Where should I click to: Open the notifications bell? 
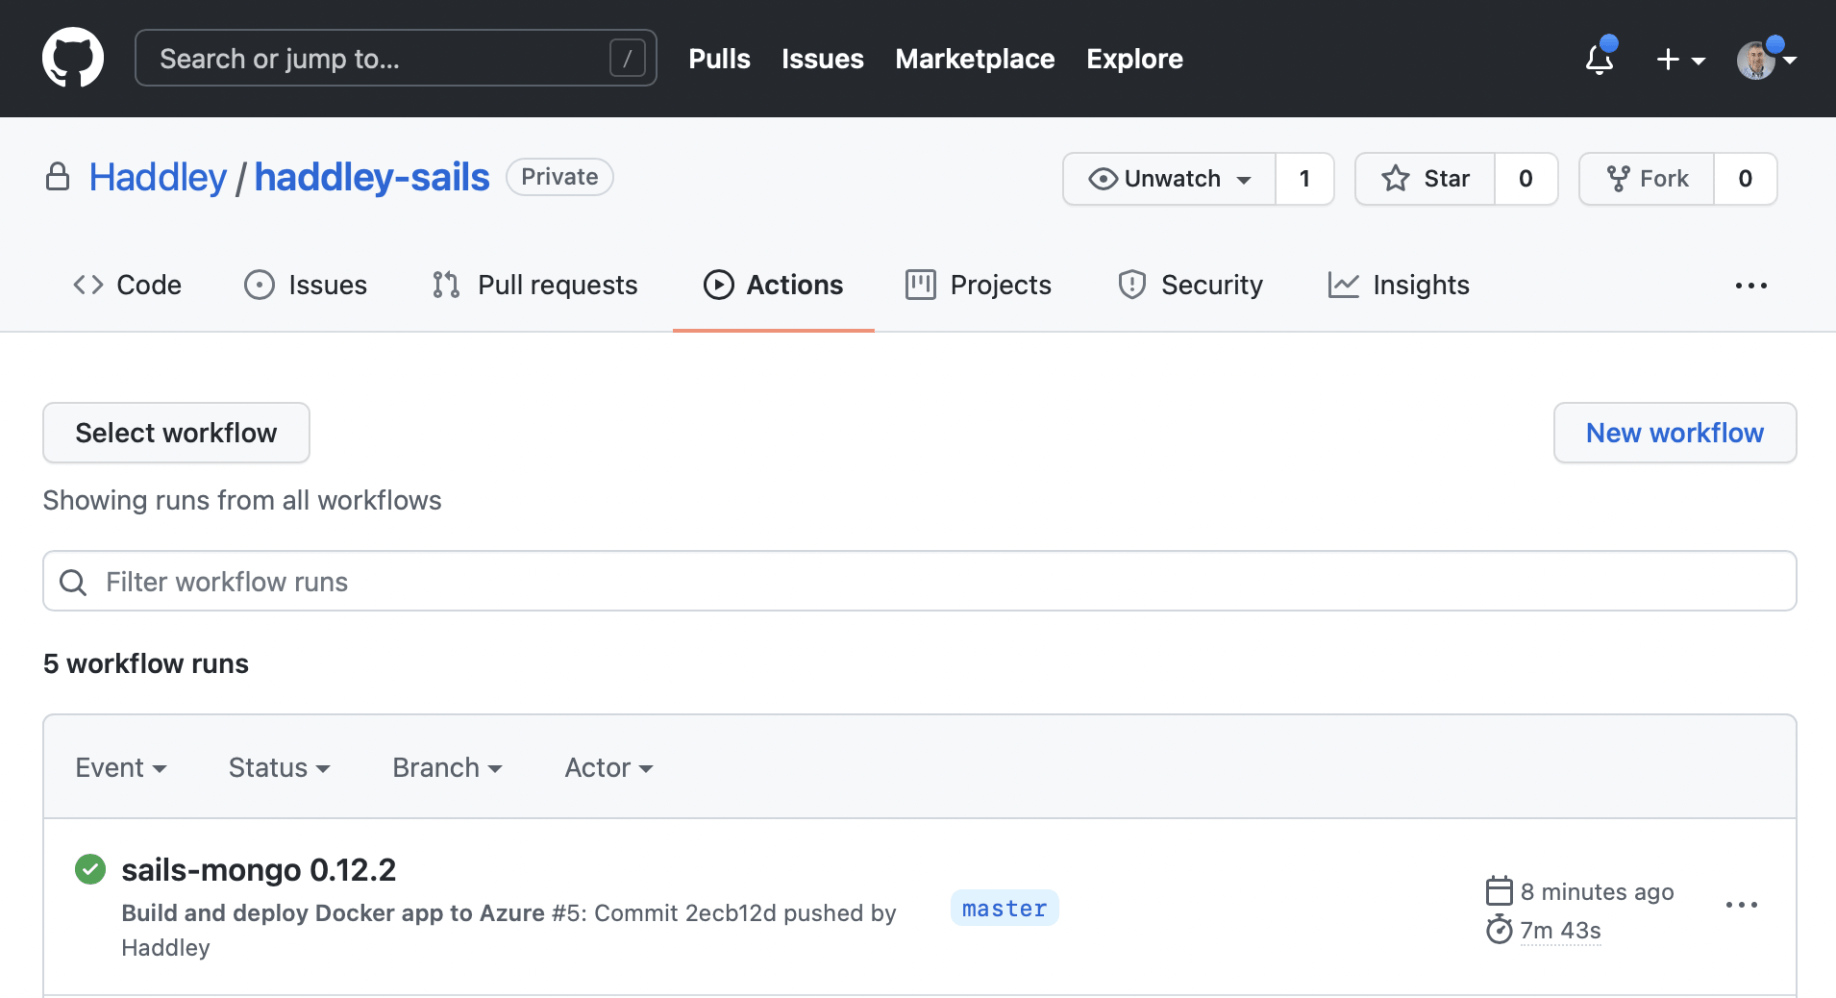coord(1600,59)
